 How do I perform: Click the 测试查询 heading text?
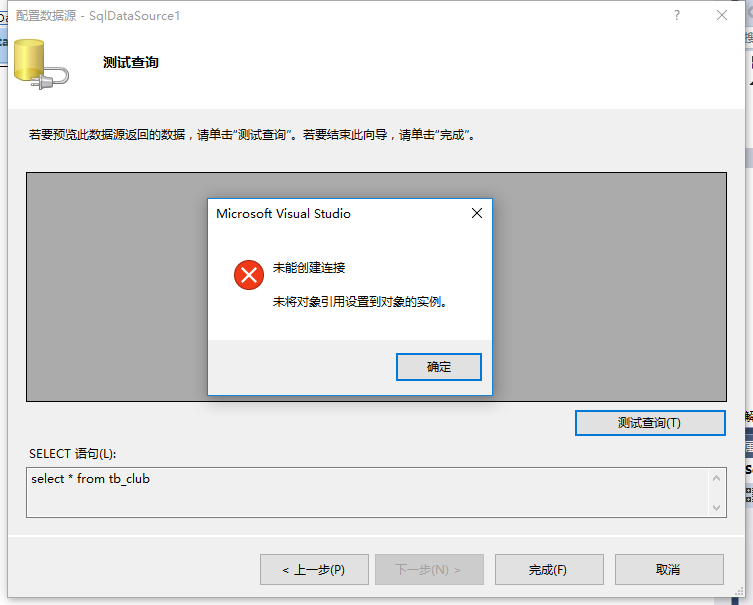pos(131,62)
